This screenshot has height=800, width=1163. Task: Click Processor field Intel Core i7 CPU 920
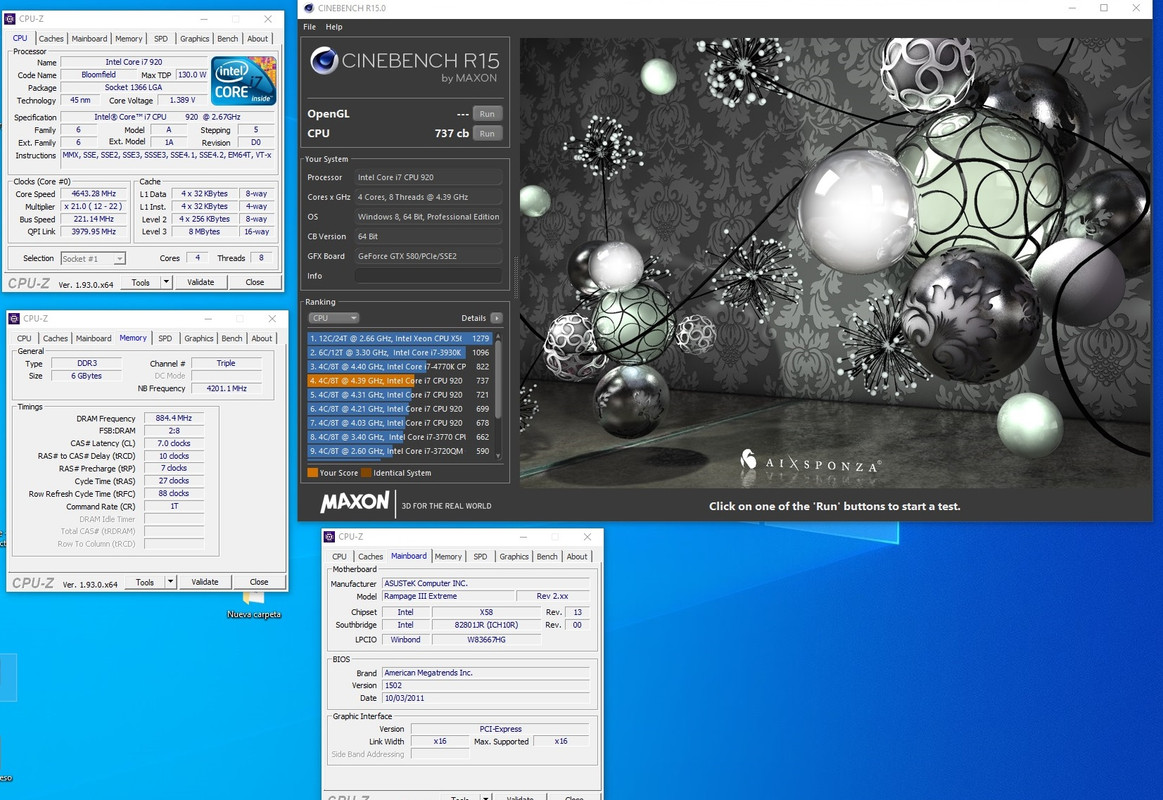pyautogui.click(x=429, y=177)
